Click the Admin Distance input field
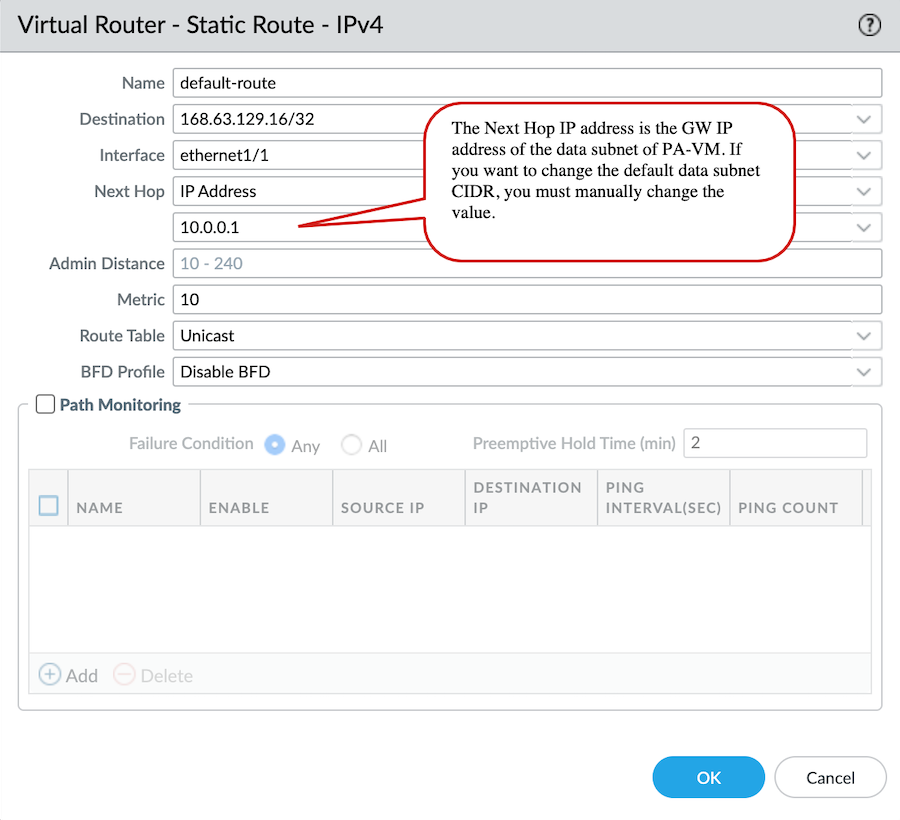 click(x=526, y=264)
